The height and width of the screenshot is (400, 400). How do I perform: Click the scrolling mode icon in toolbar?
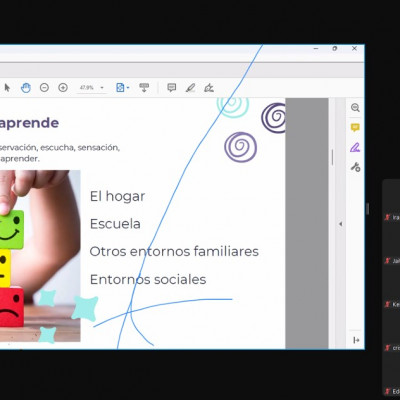point(144,88)
